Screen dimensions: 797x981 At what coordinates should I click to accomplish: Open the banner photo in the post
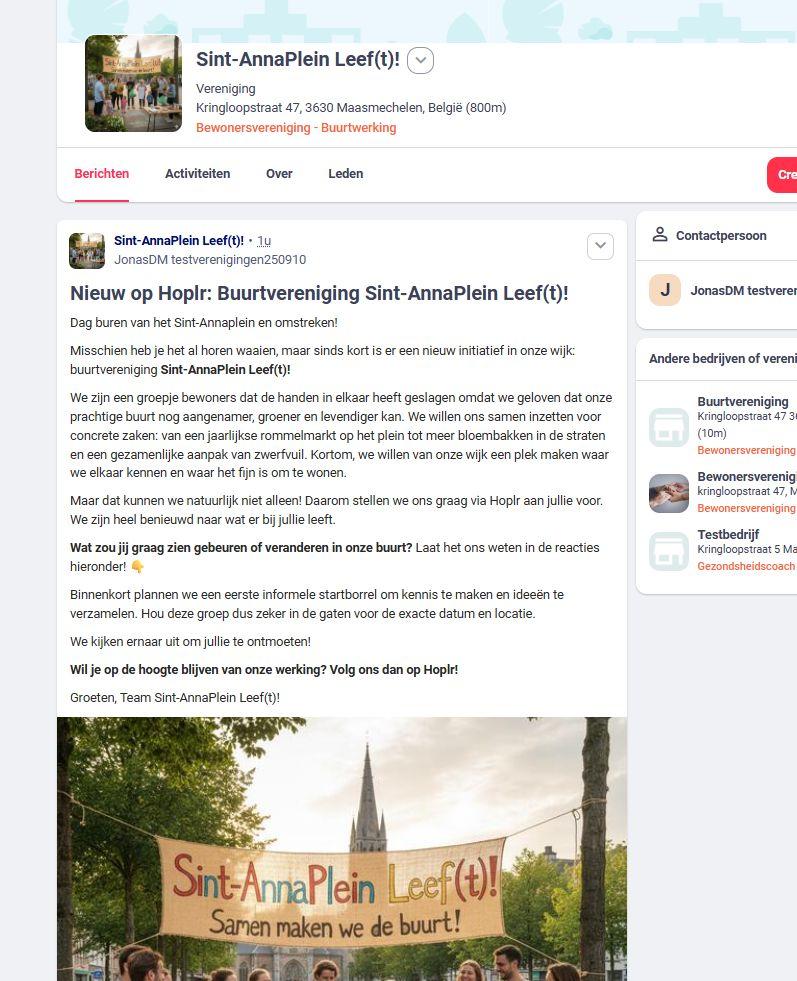click(x=342, y=849)
